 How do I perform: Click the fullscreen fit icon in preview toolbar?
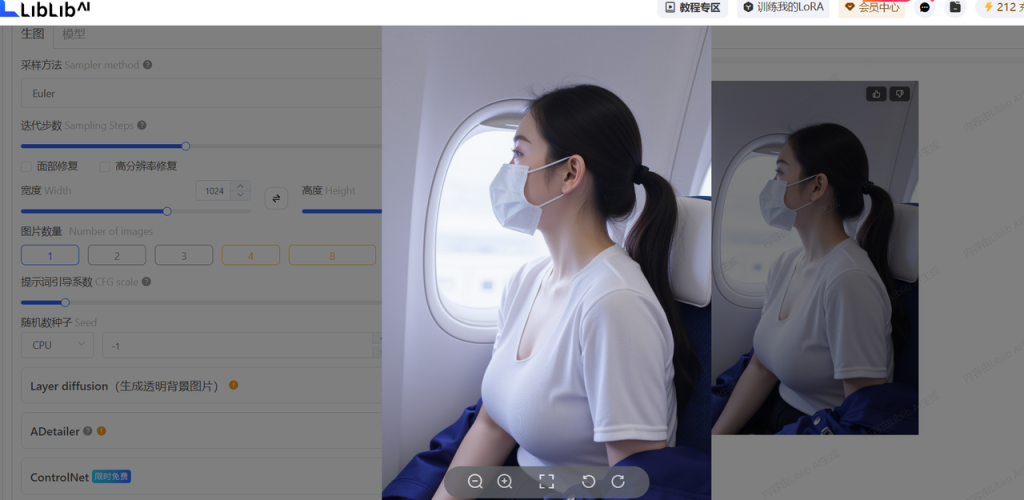(x=546, y=481)
